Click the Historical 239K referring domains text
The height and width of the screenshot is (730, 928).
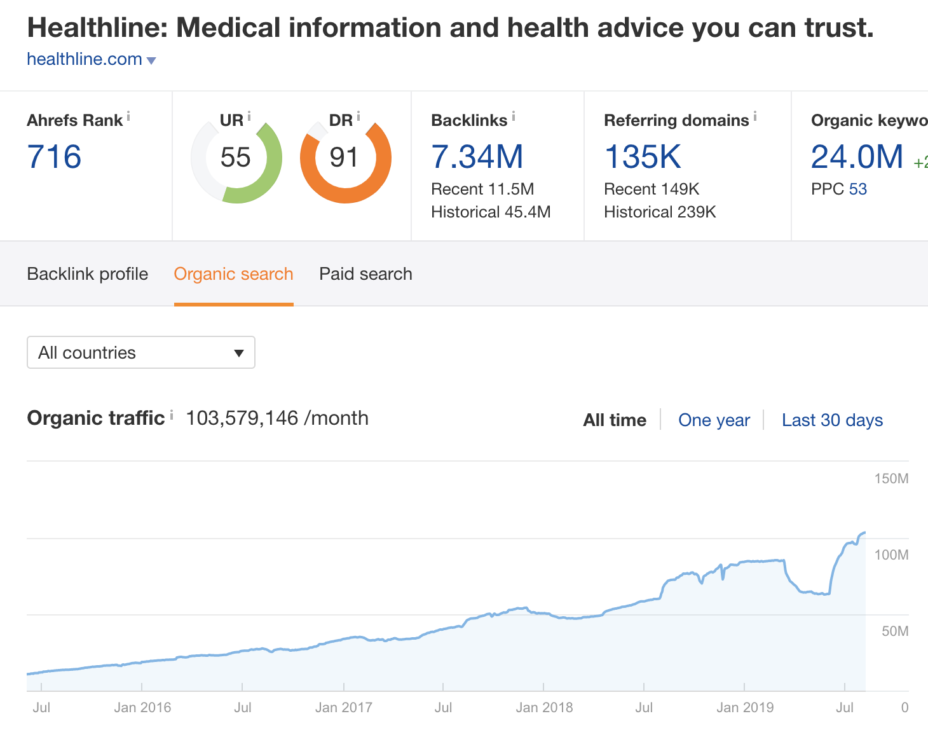click(x=660, y=212)
